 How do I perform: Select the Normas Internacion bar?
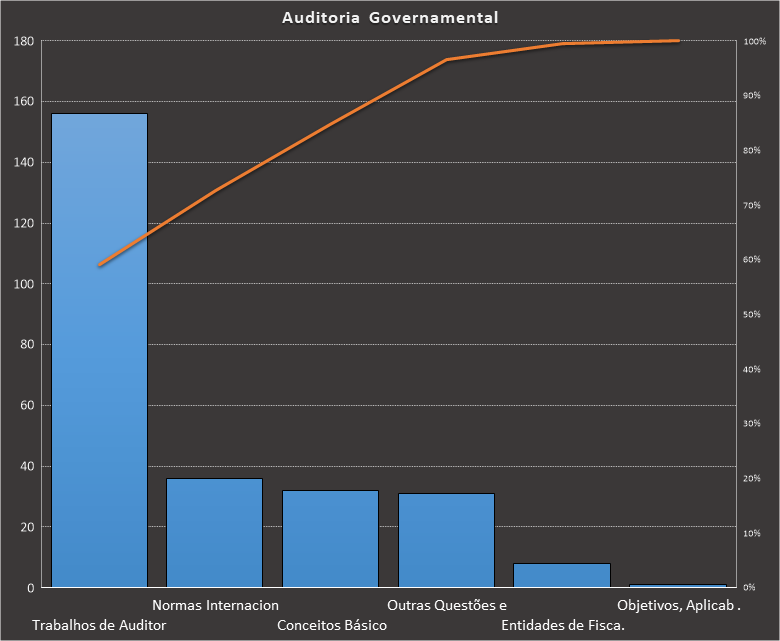pos(214,532)
